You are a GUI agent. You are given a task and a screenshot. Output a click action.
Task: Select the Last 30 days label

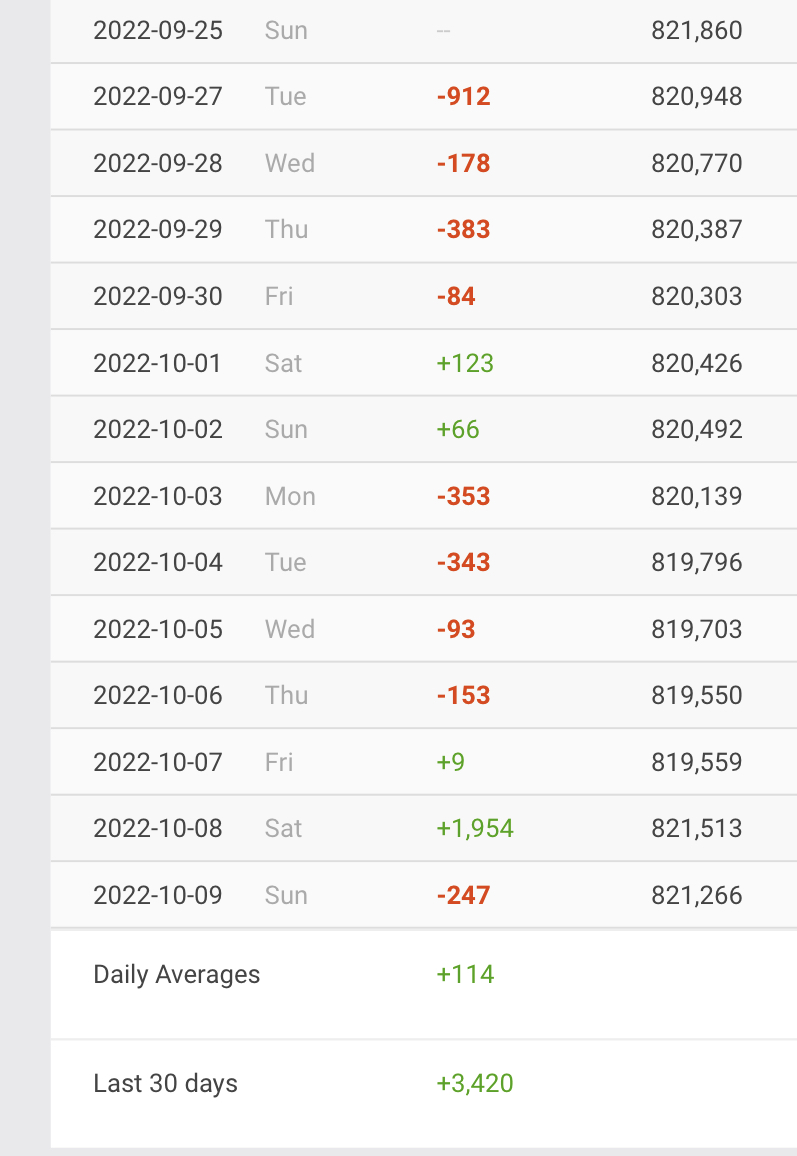click(x=166, y=1084)
